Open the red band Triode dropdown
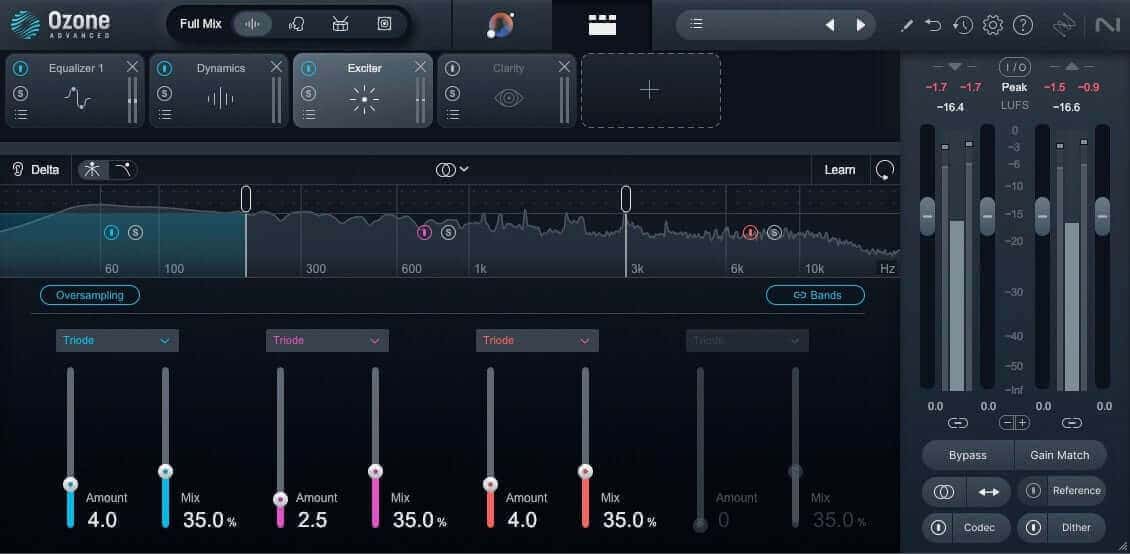Viewport: 1130px width, 554px height. coord(537,340)
